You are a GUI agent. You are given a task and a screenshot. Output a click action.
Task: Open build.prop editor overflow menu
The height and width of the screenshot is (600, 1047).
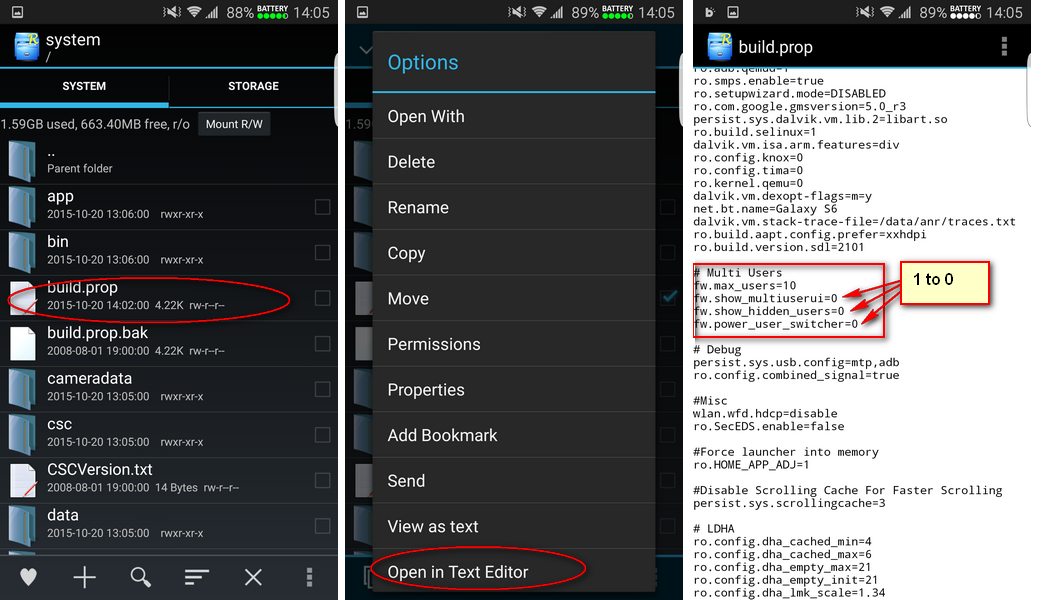coord(1004,46)
